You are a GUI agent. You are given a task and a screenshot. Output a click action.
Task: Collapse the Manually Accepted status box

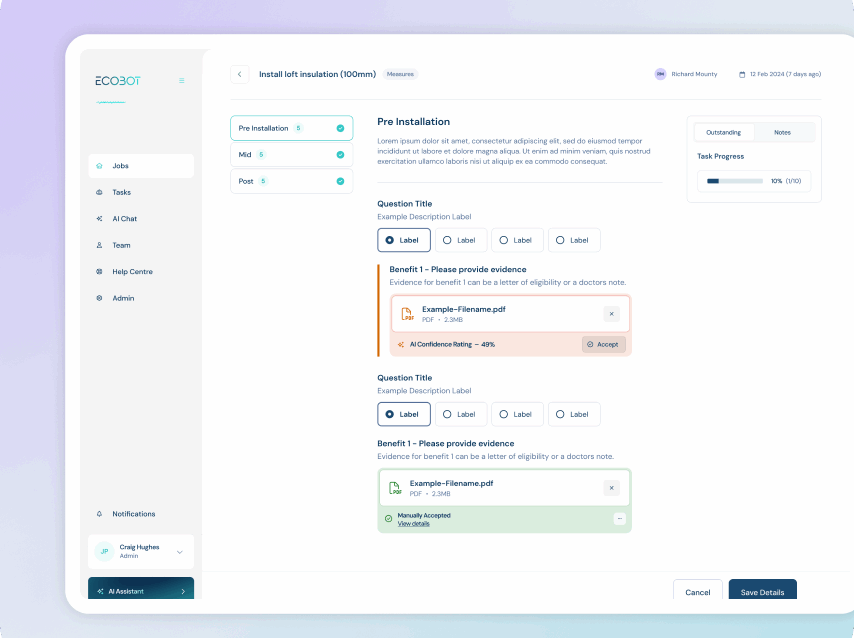pyautogui.click(x=619, y=519)
